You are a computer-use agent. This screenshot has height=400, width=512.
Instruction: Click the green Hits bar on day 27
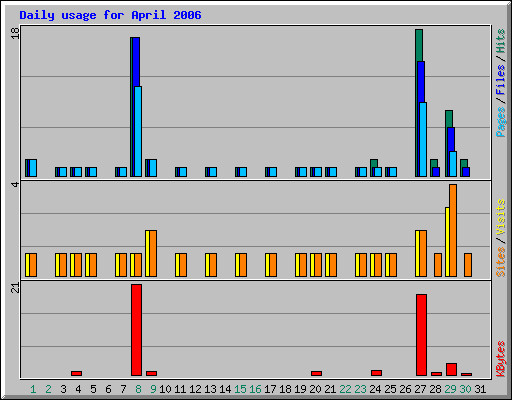click(x=419, y=45)
